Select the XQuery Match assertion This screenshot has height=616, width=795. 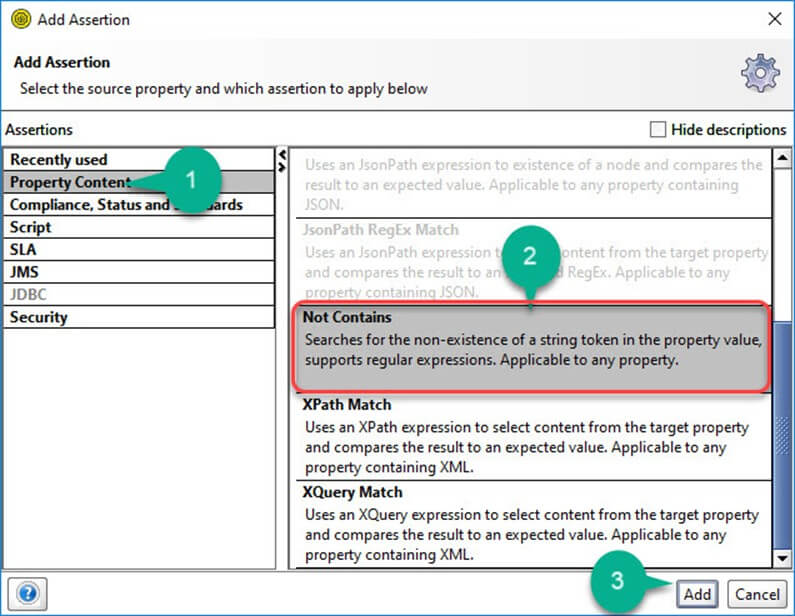pos(533,523)
